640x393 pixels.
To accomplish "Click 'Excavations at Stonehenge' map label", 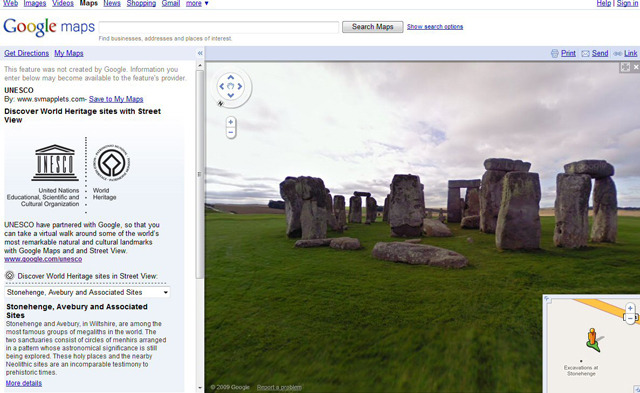I will (581, 371).
